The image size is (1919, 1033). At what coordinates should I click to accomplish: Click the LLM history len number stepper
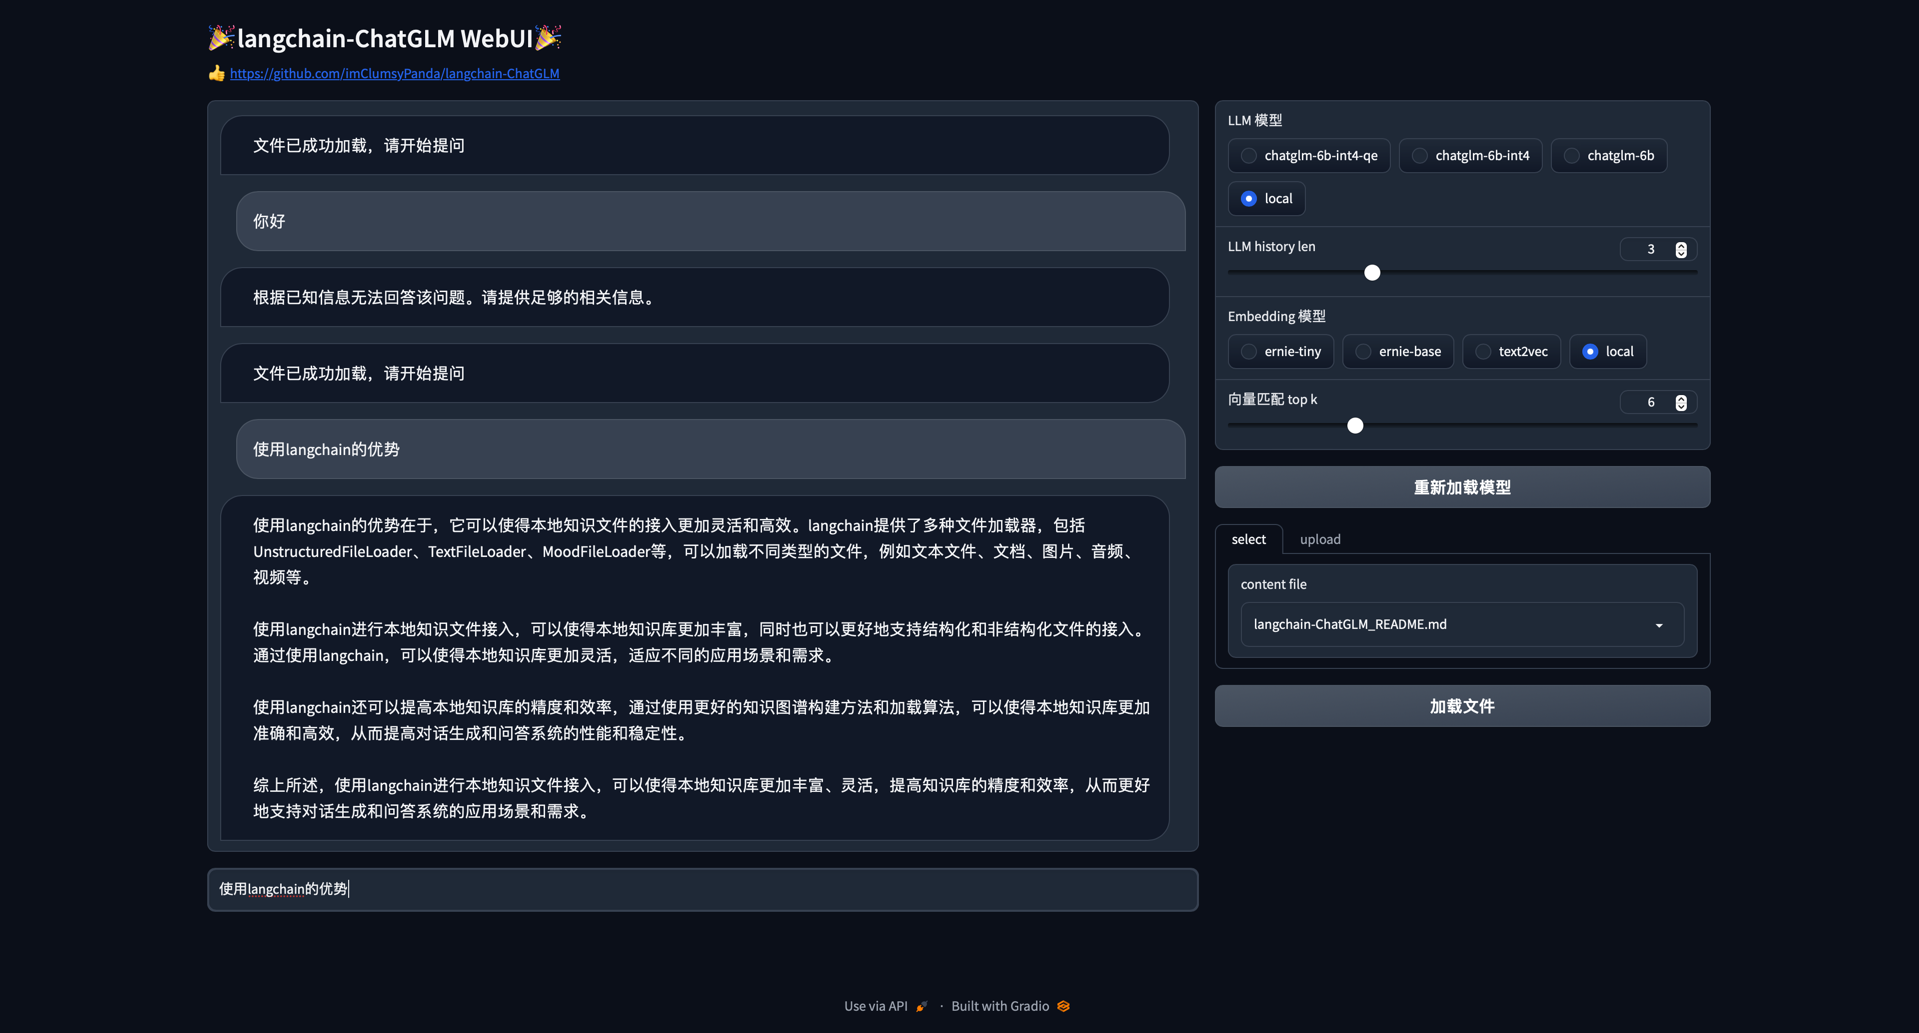tap(1681, 249)
